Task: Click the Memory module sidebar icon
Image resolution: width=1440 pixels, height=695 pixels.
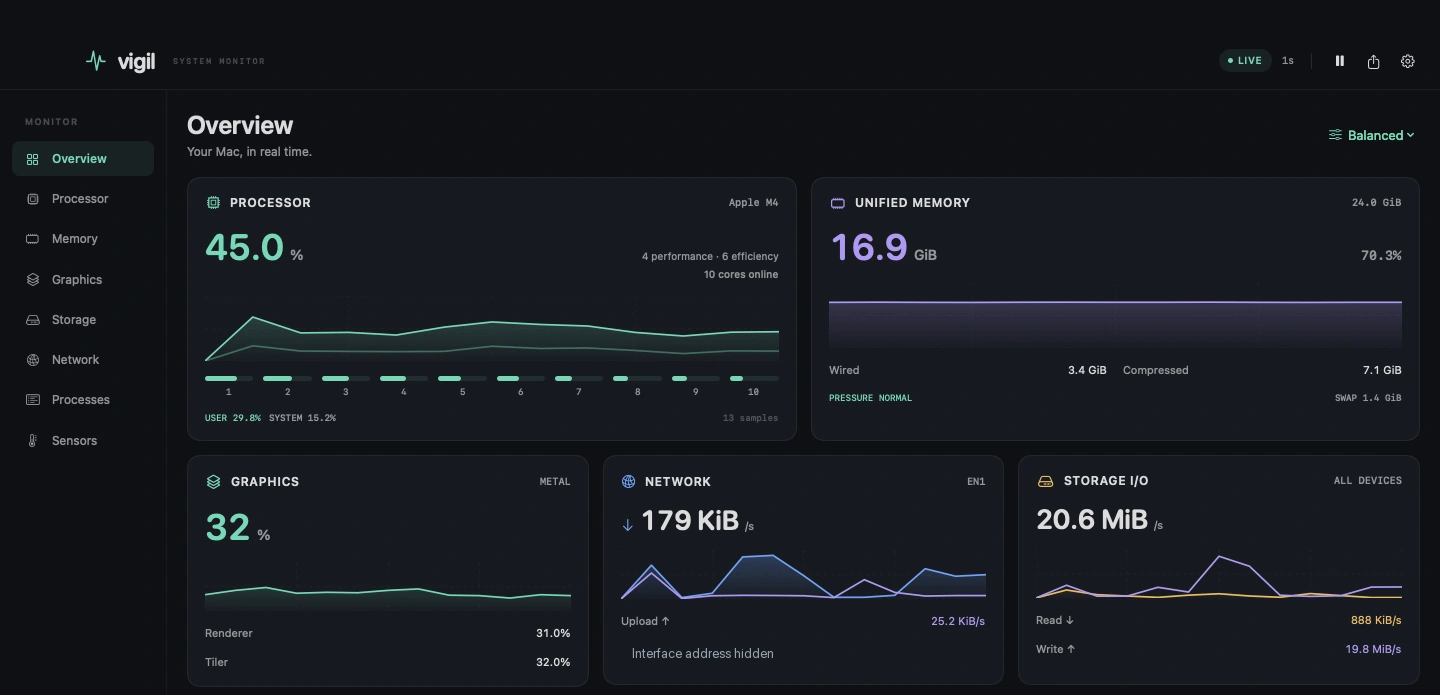Action: tap(33, 239)
